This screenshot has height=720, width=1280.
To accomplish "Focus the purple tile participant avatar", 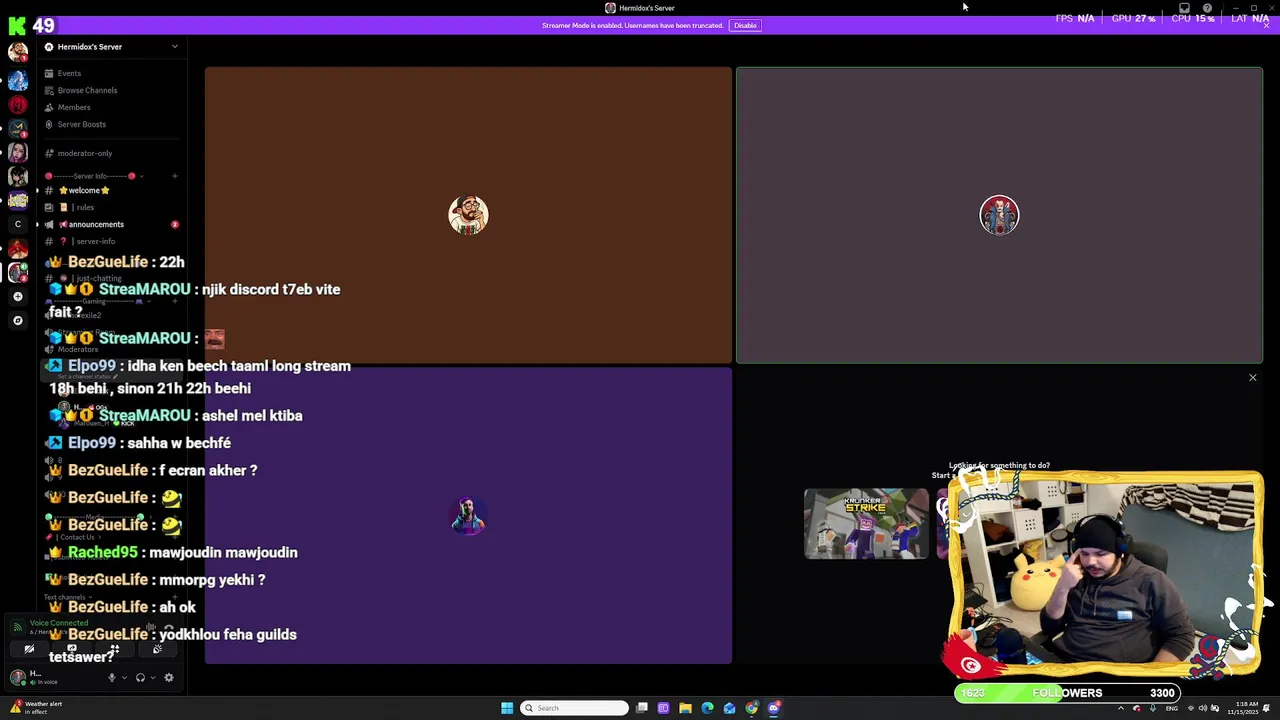I will 468,516.
